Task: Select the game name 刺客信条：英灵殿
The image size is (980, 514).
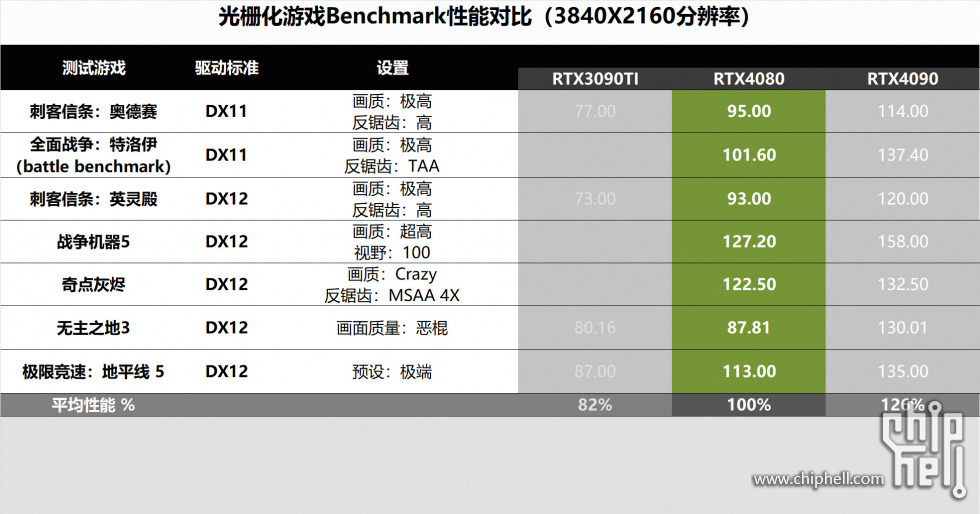Action: (x=94, y=199)
